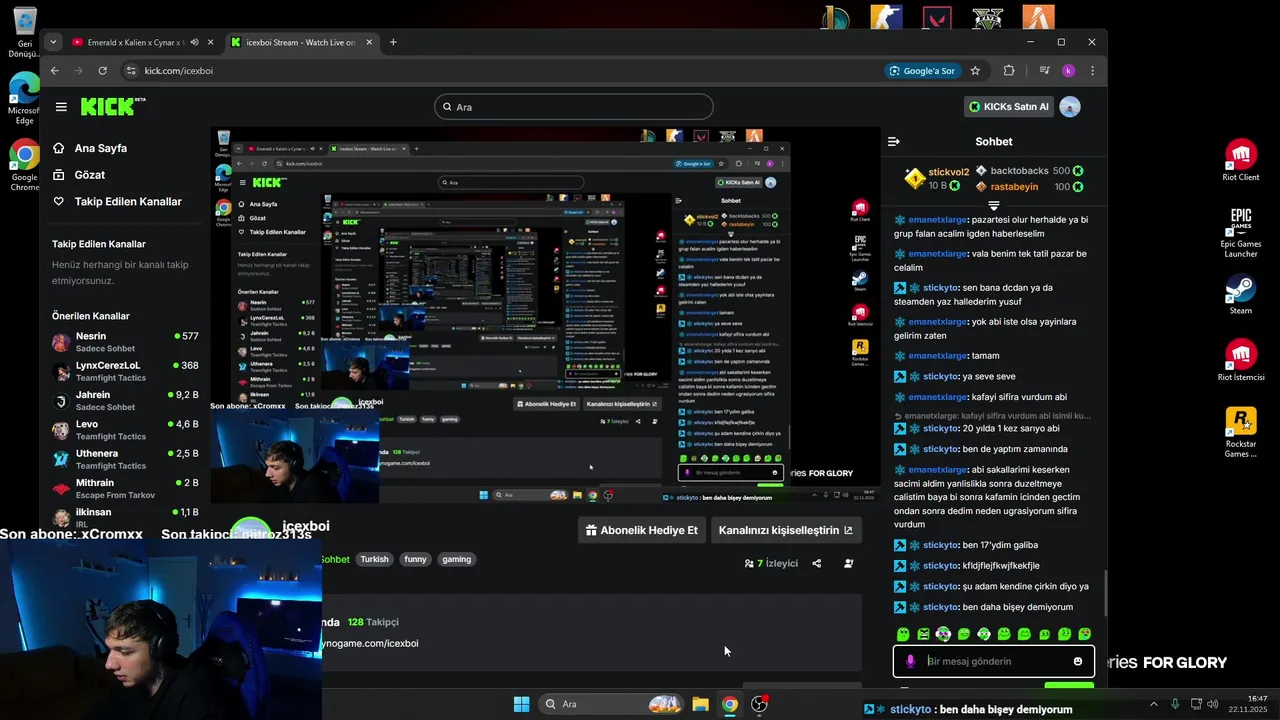The height and width of the screenshot is (720, 1280).
Task: Reload the kick.com page
Action: (x=102, y=71)
